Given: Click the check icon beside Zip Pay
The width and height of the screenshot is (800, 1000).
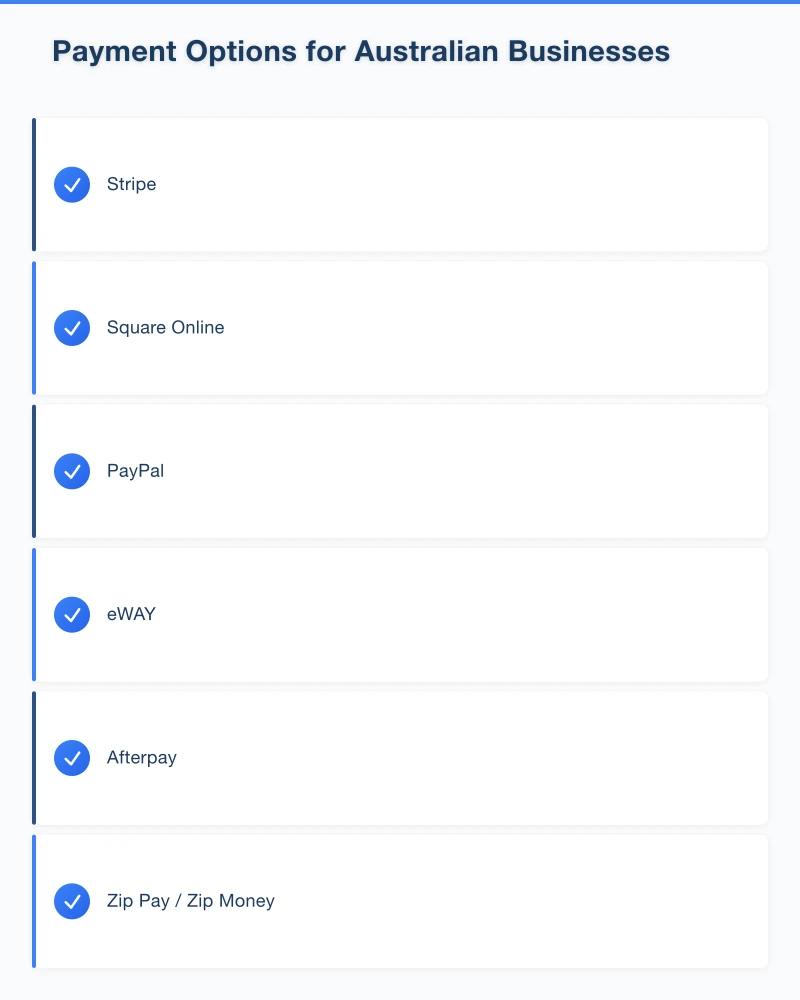Looking at the screenshot, I should 72,901.
